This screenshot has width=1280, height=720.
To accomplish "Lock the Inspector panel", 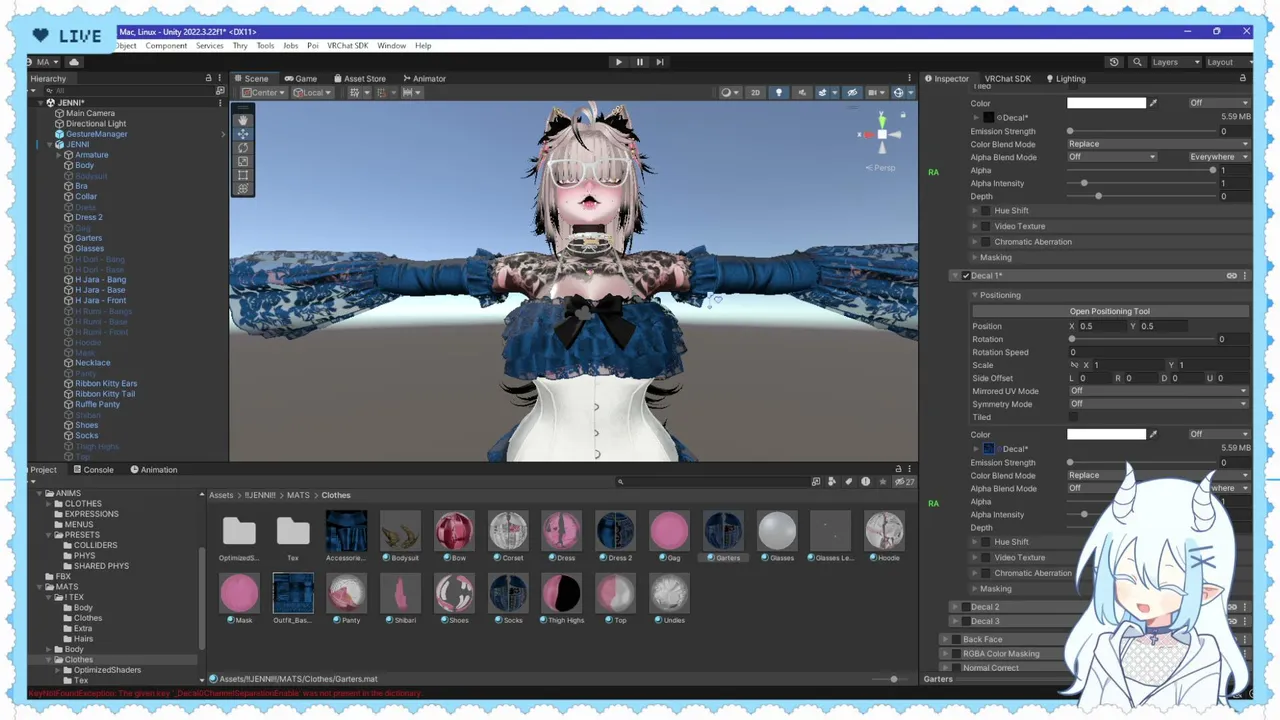I will 1243,79.
